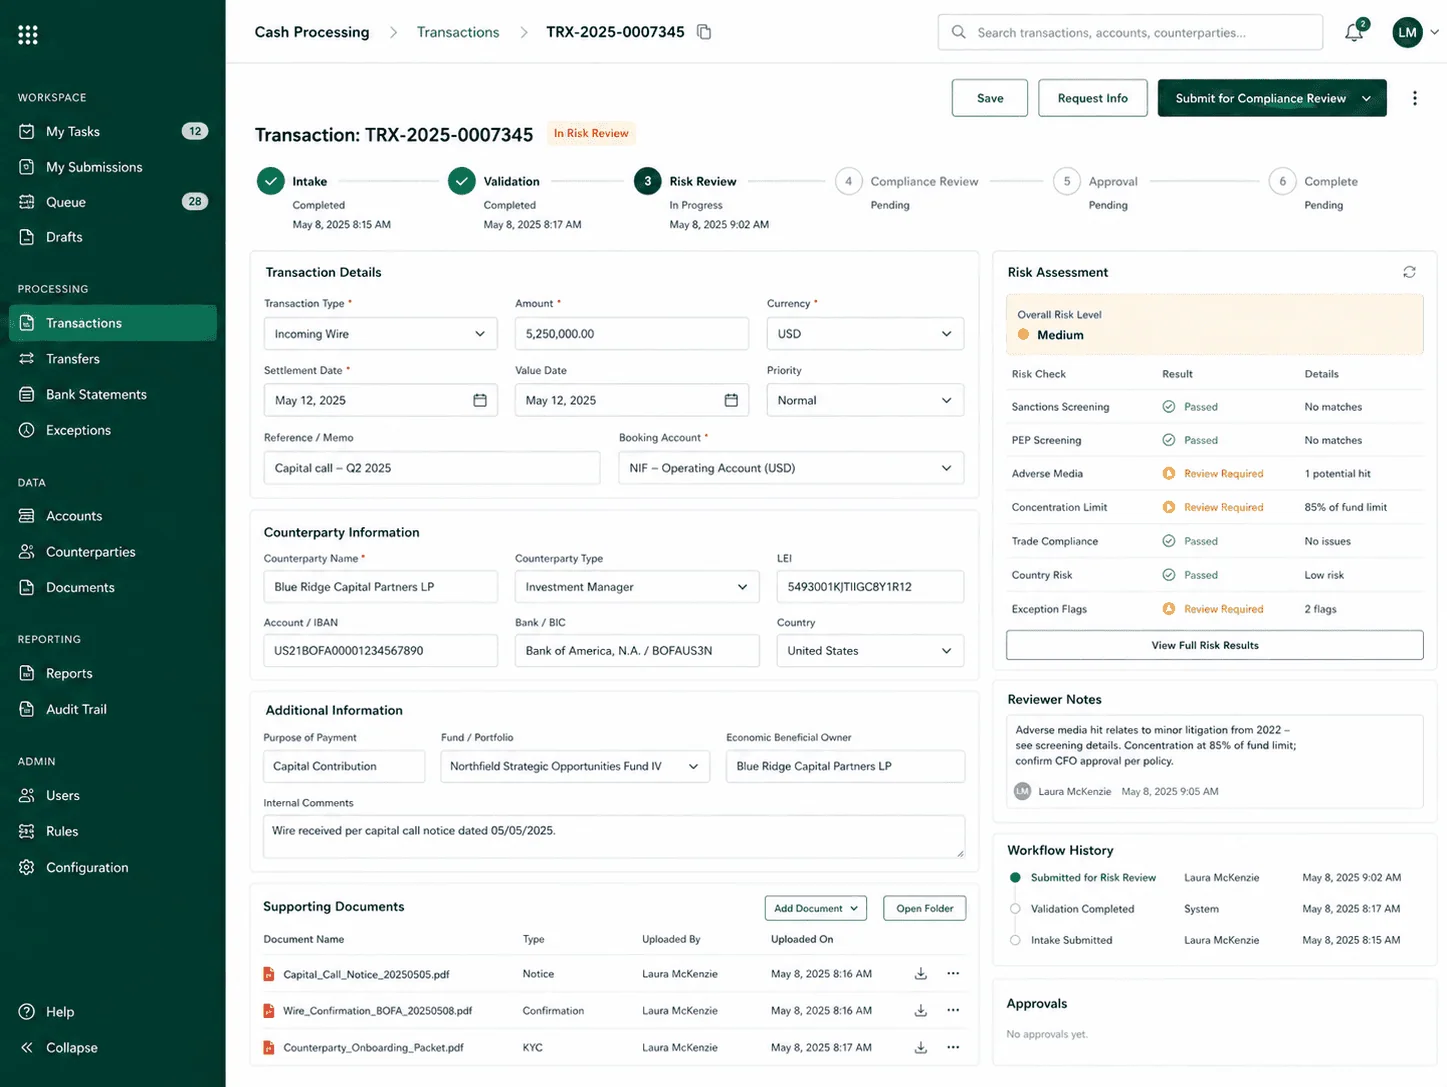Click Request Info button
Screen dimensions: 1447x1087
click(1093, 98)
